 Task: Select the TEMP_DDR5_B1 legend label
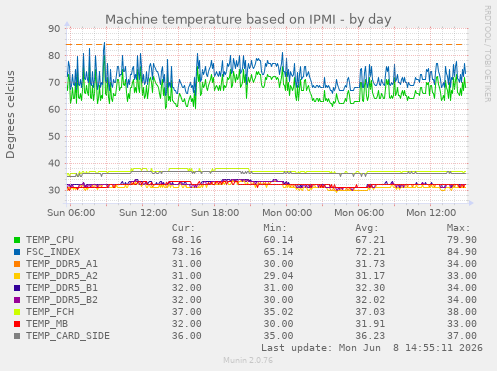(62, 288)
